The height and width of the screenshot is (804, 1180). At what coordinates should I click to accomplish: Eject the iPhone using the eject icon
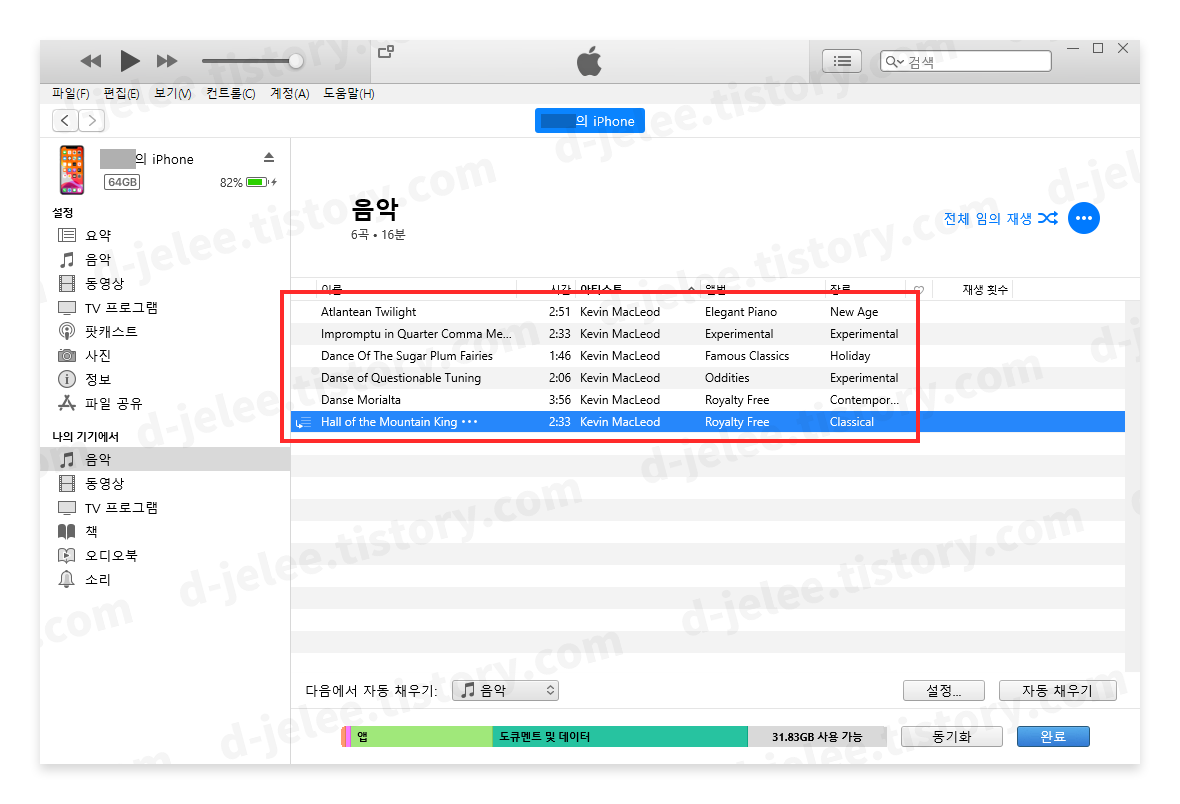click(269, 157)
